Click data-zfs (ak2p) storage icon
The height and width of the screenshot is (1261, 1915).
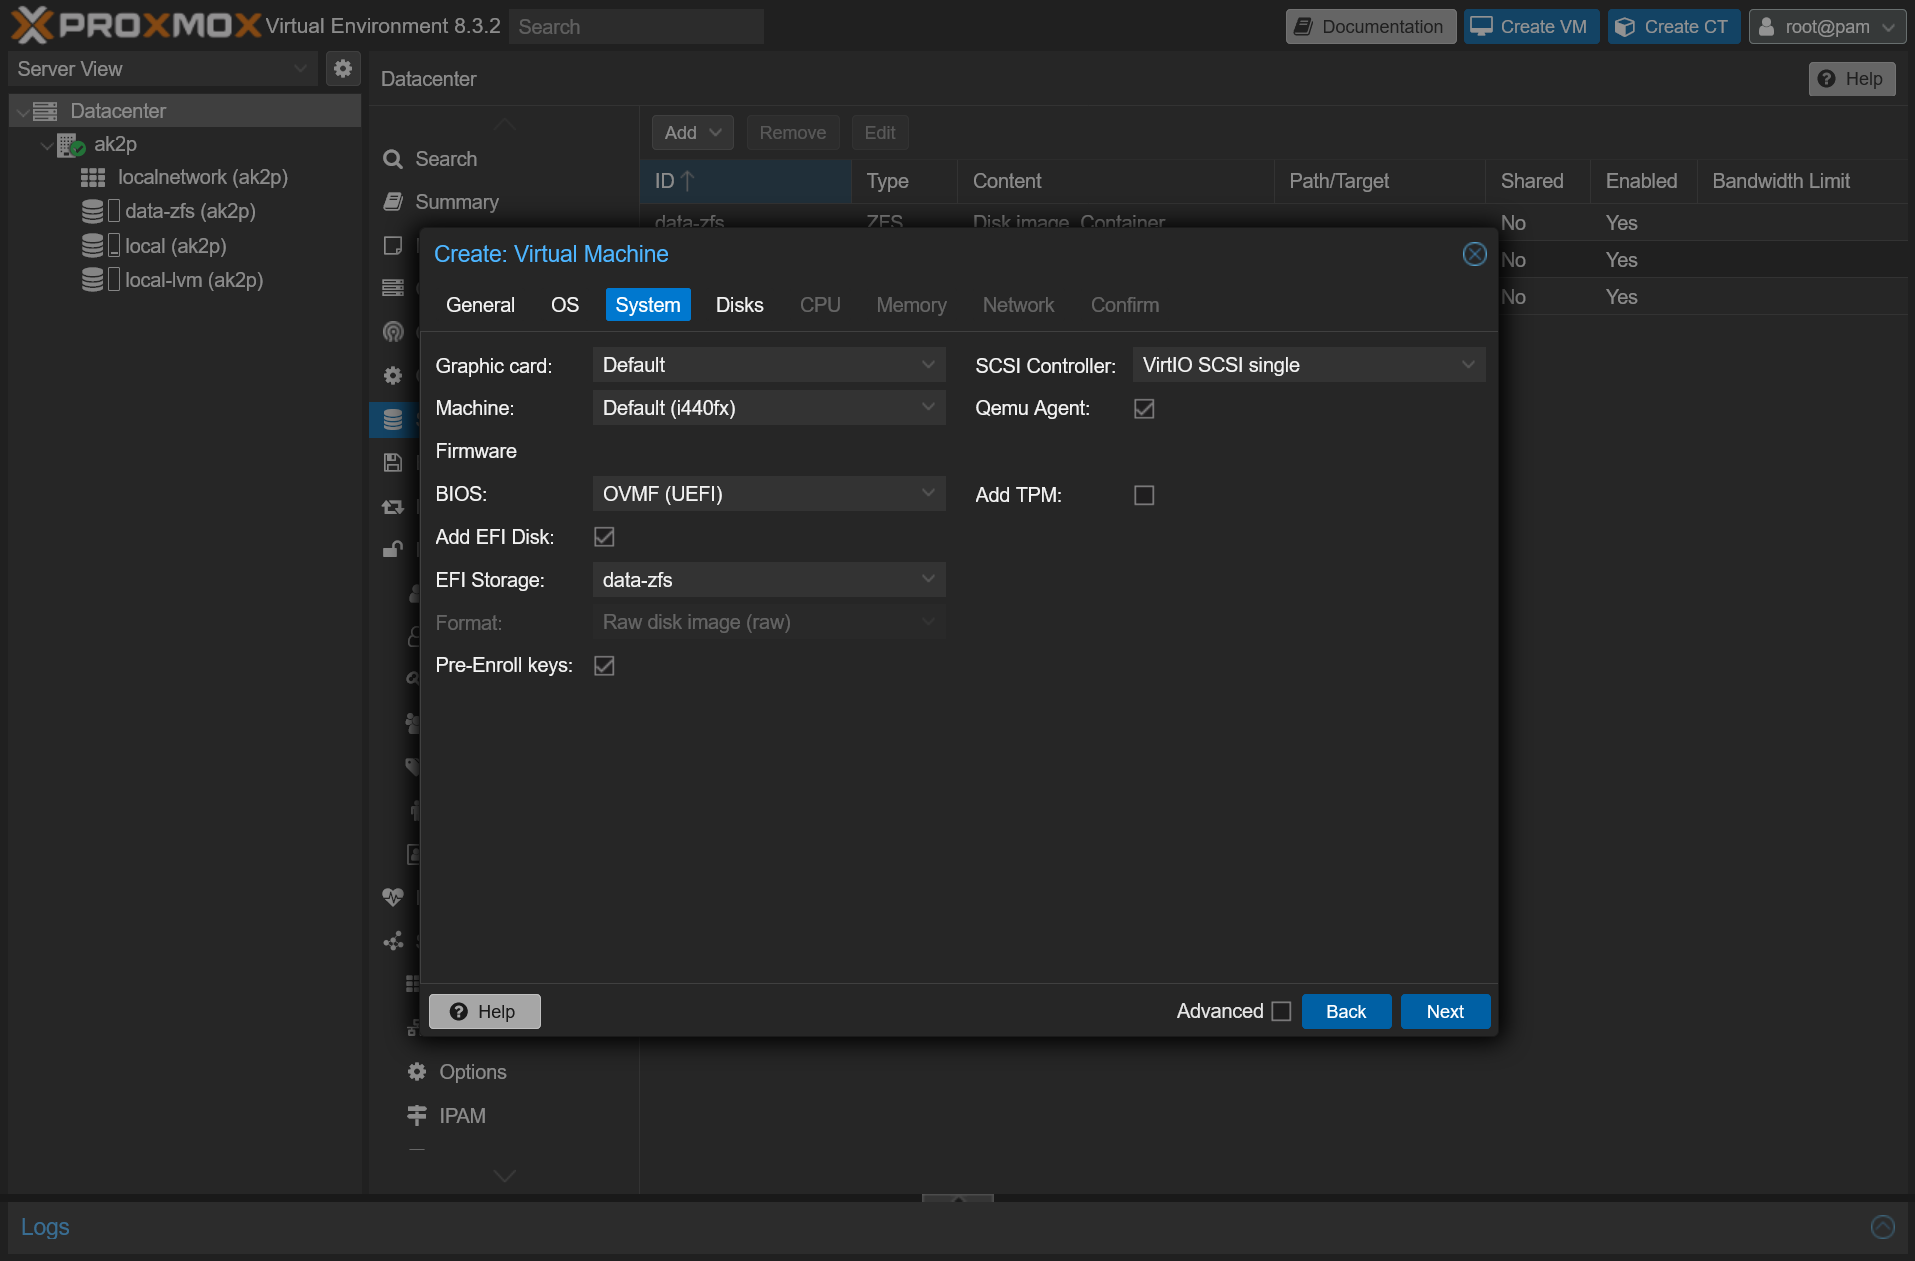(93, 212)
